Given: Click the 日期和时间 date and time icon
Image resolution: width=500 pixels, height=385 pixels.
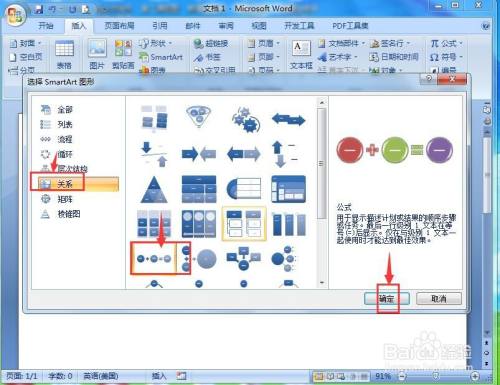Looking at the screenshot, I should [x=374, y=57].
